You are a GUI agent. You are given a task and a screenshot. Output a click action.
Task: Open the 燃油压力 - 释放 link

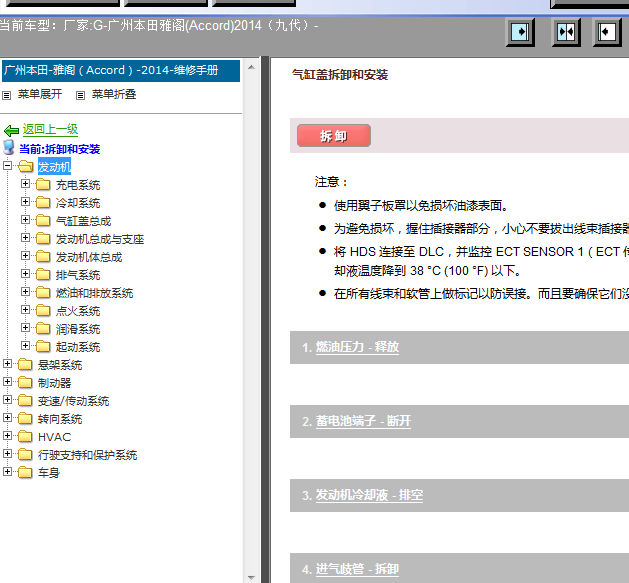[357, 347]
